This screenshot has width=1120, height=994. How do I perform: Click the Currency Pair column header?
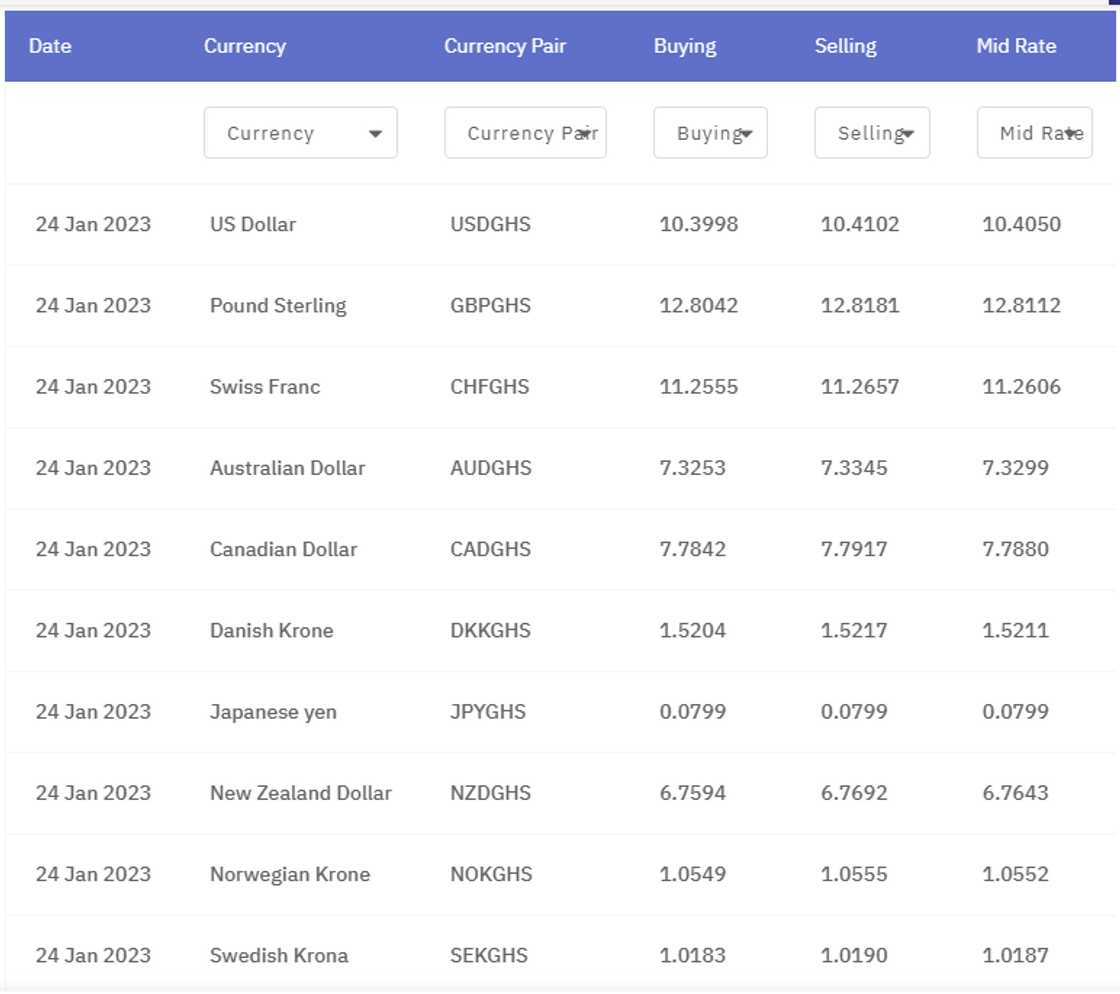[x=504, y=46]
